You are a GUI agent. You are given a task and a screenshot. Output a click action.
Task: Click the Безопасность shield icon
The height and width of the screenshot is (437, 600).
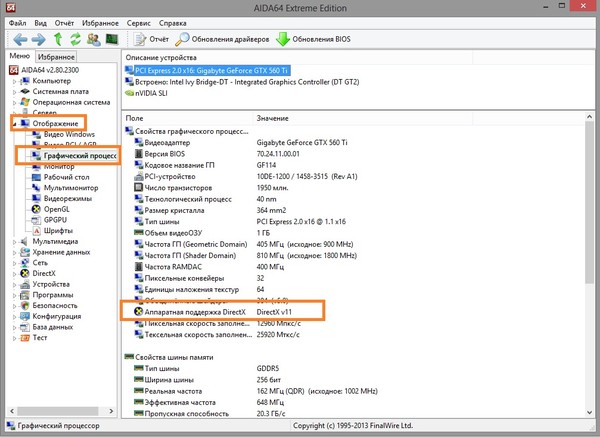click(25, 306)
